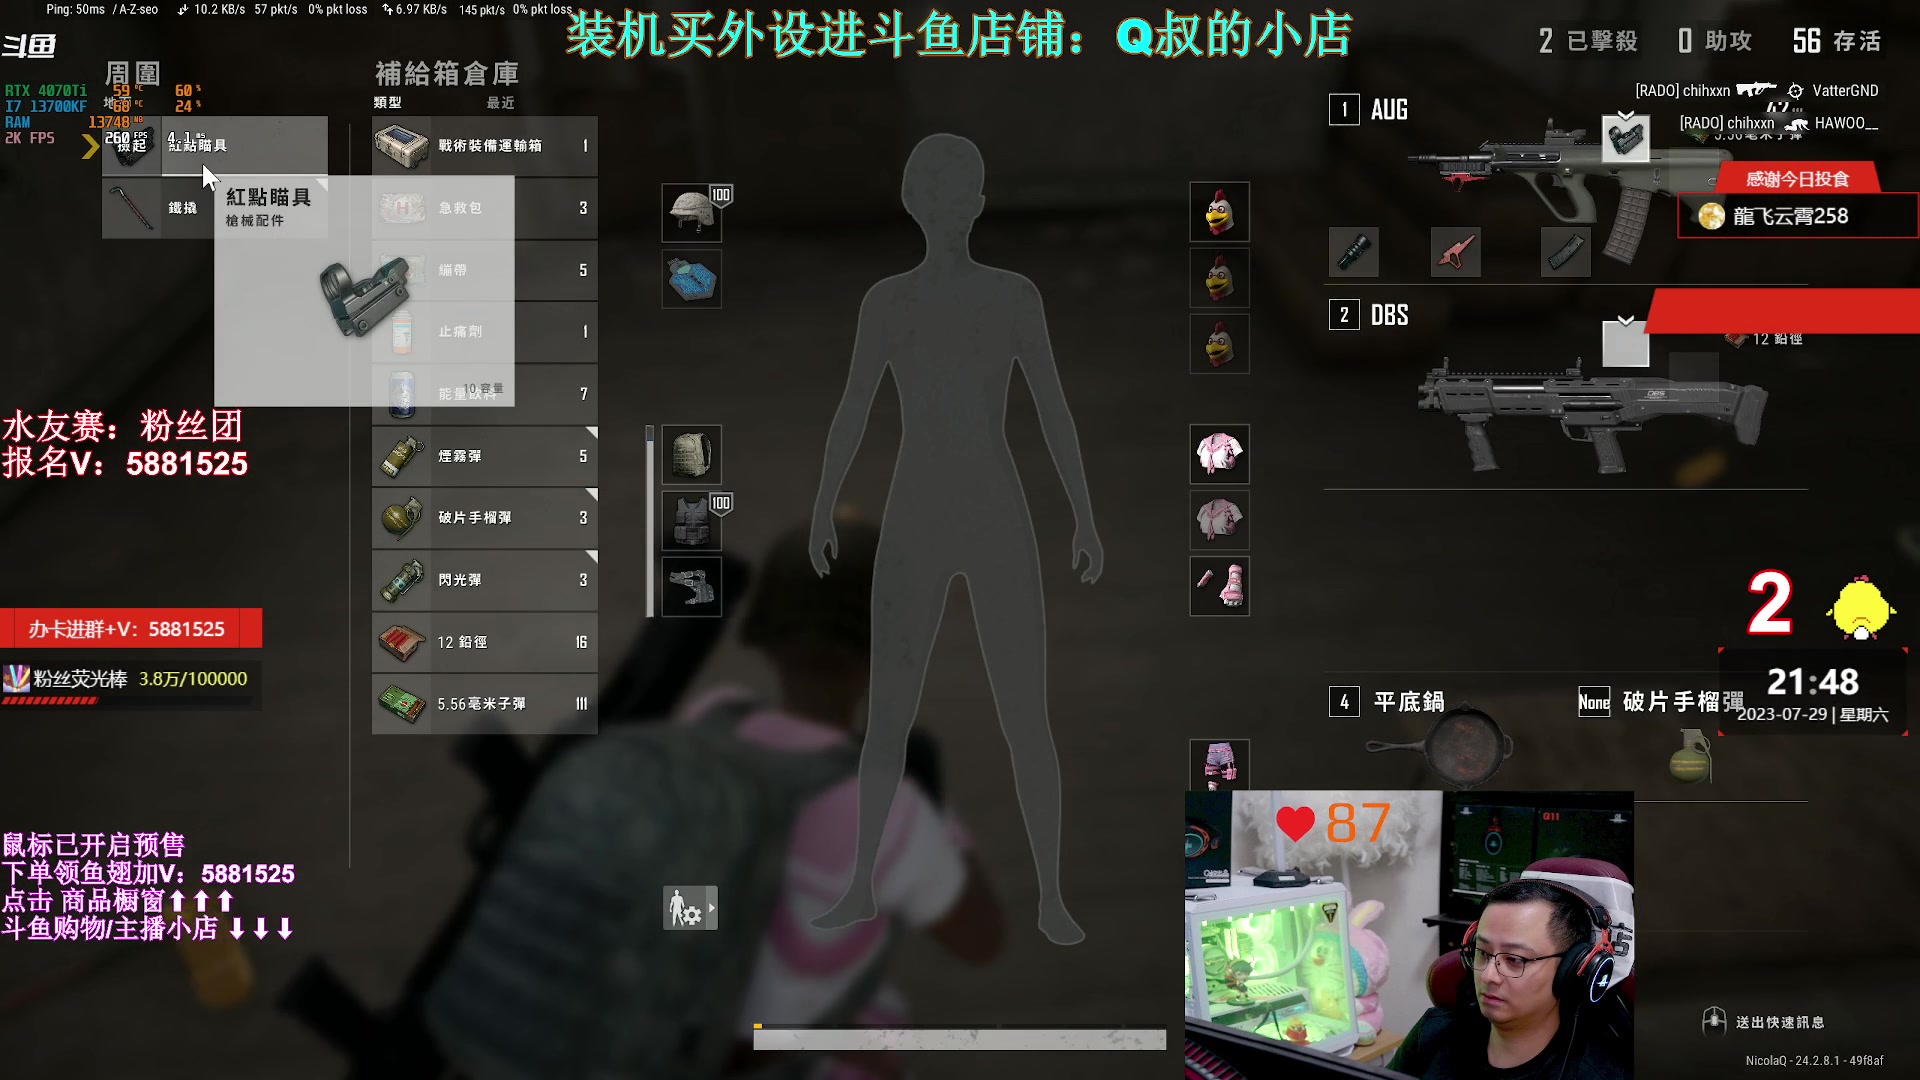Click the equipped vest armor slot

(x=692, y=521)
